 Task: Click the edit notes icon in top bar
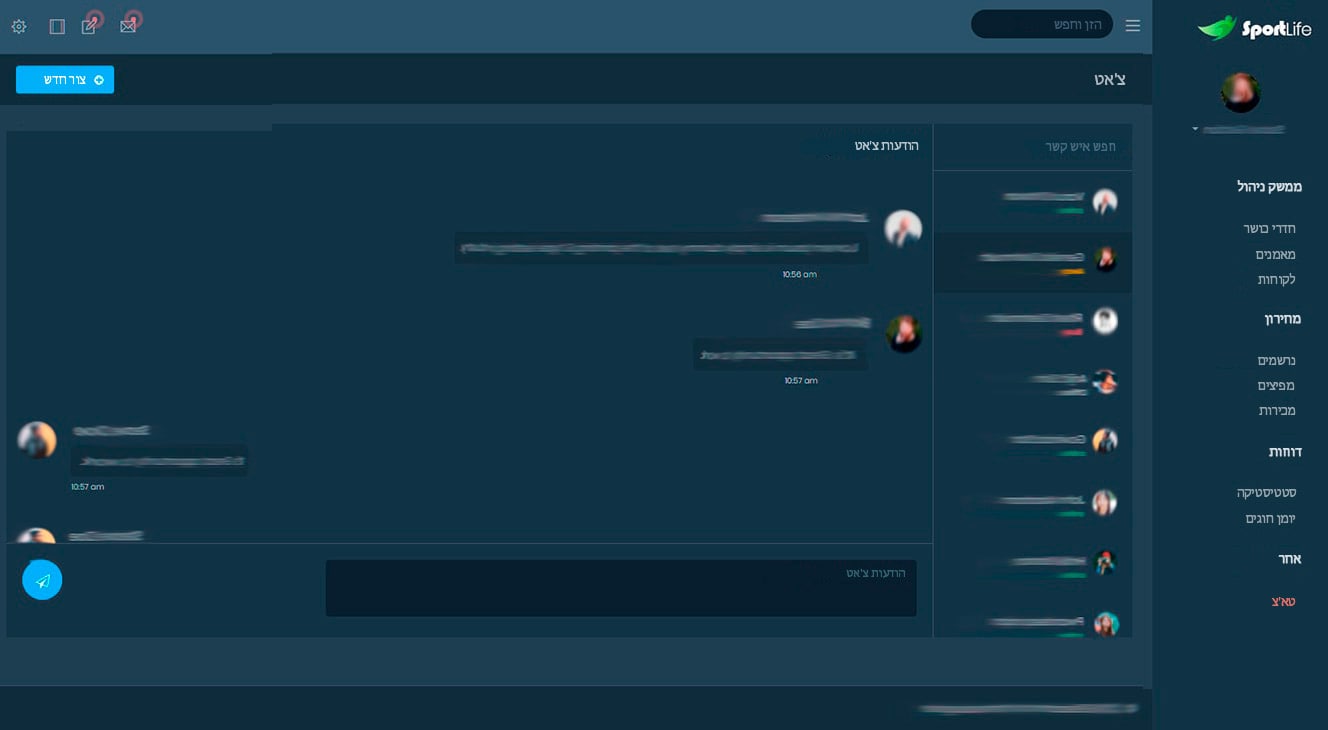90,26
